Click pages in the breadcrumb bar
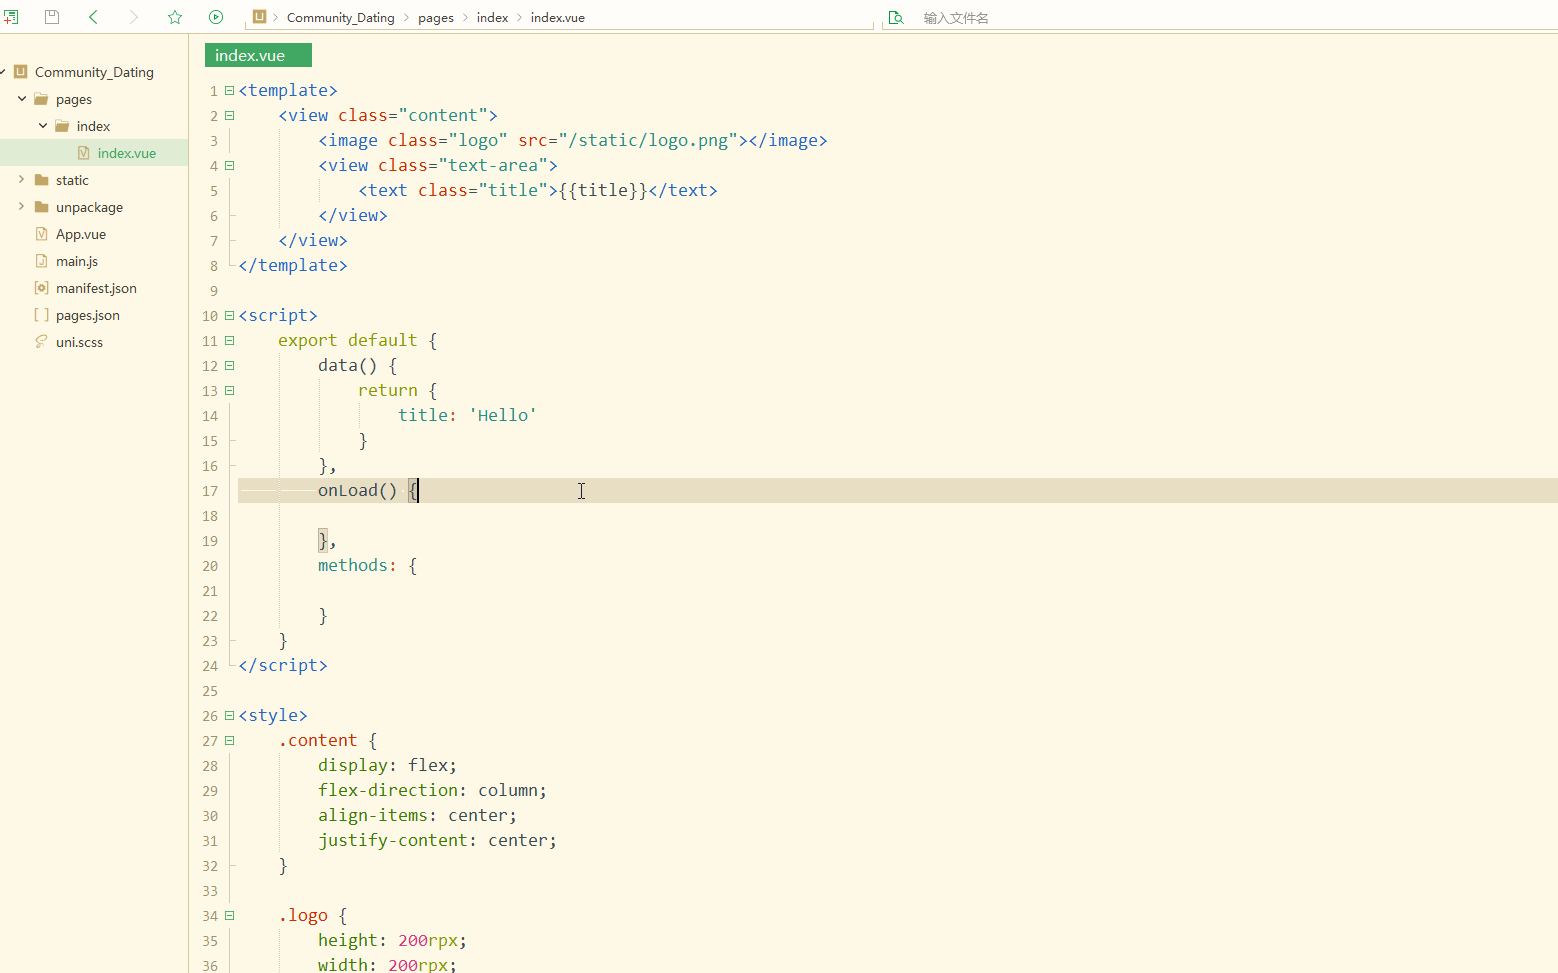 (x=436, y=17)
